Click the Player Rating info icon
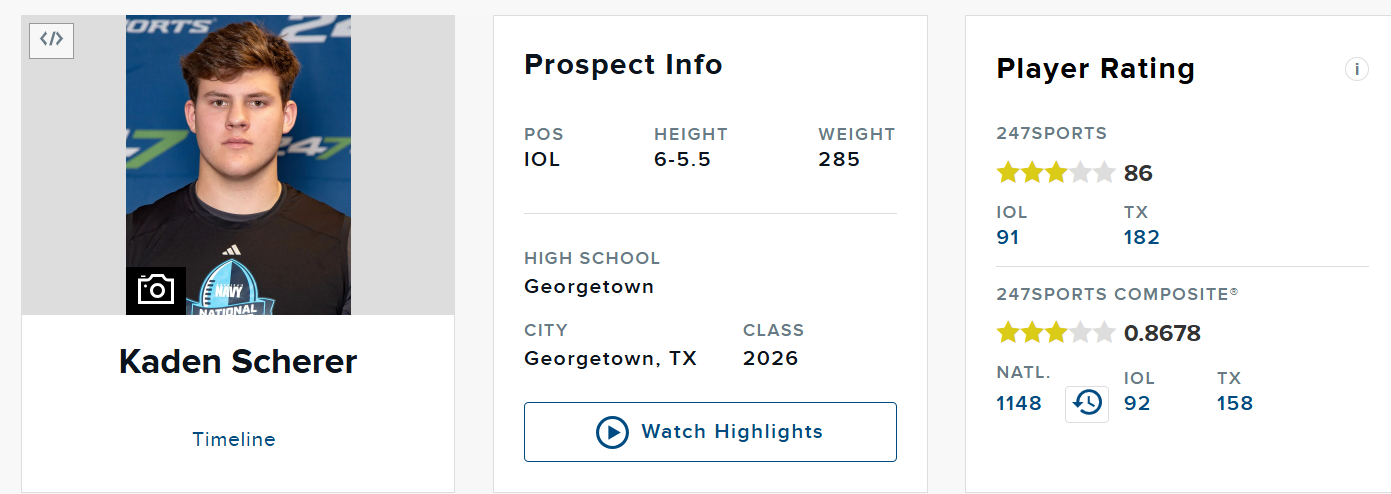 click(1357, 69)
